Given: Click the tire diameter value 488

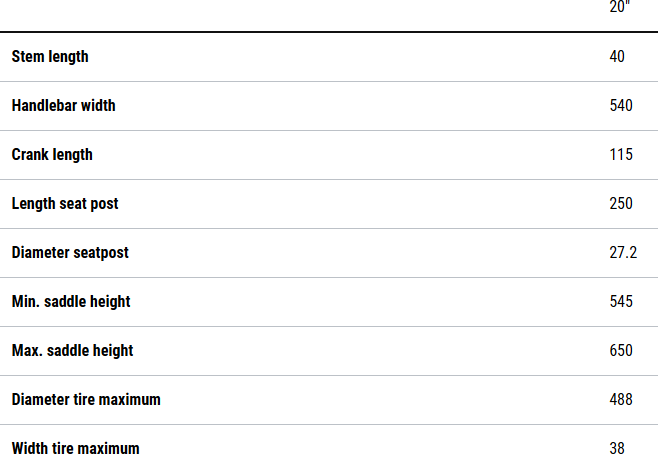Looking at the screenshot, I should point(621,400).
